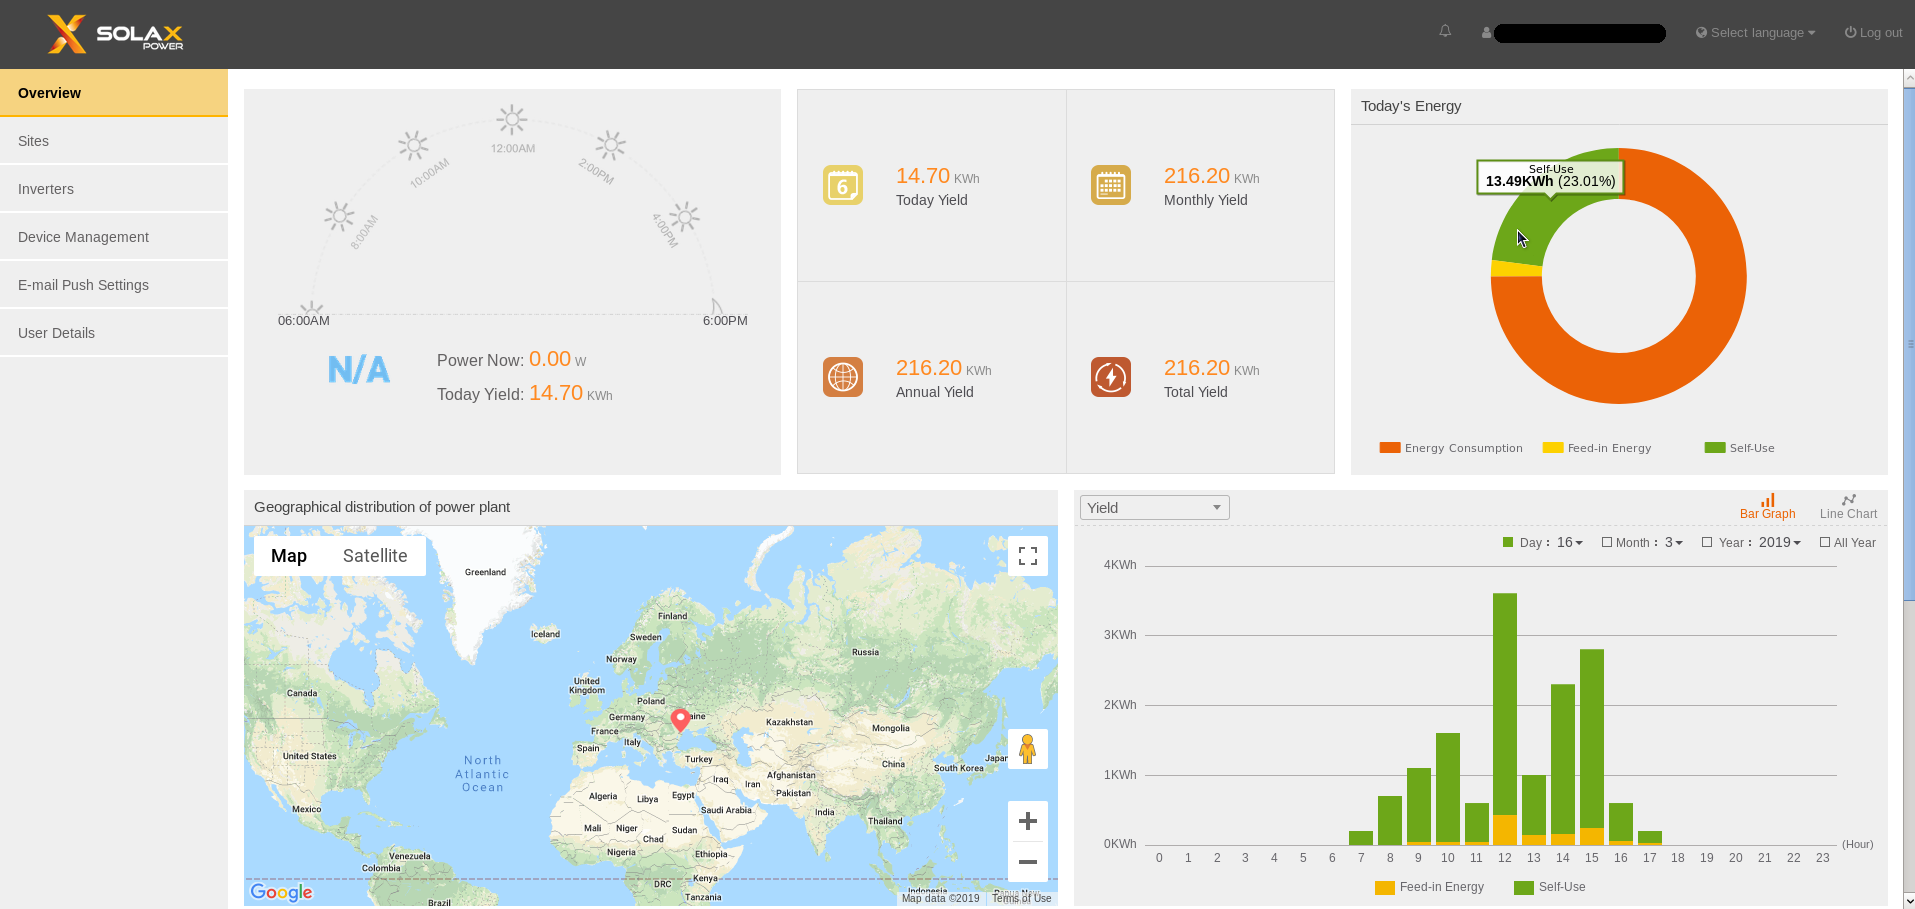Click the notification bell icon
This screenshot has width=1915, height=909.
(x=1445, y=31)
